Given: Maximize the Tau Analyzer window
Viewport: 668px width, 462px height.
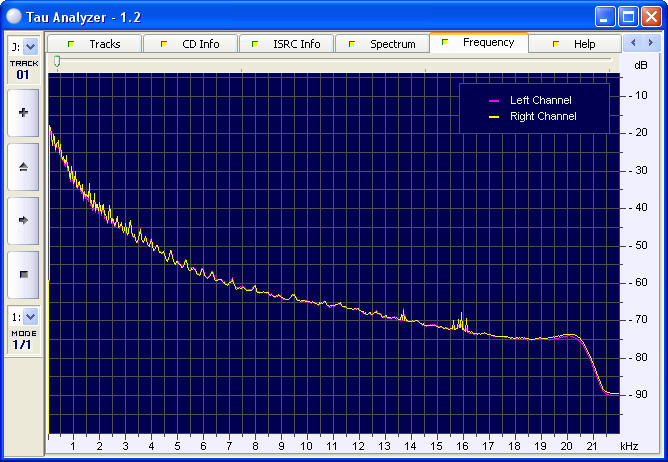Looking at the screenshot, I should (x=627, y=16).
